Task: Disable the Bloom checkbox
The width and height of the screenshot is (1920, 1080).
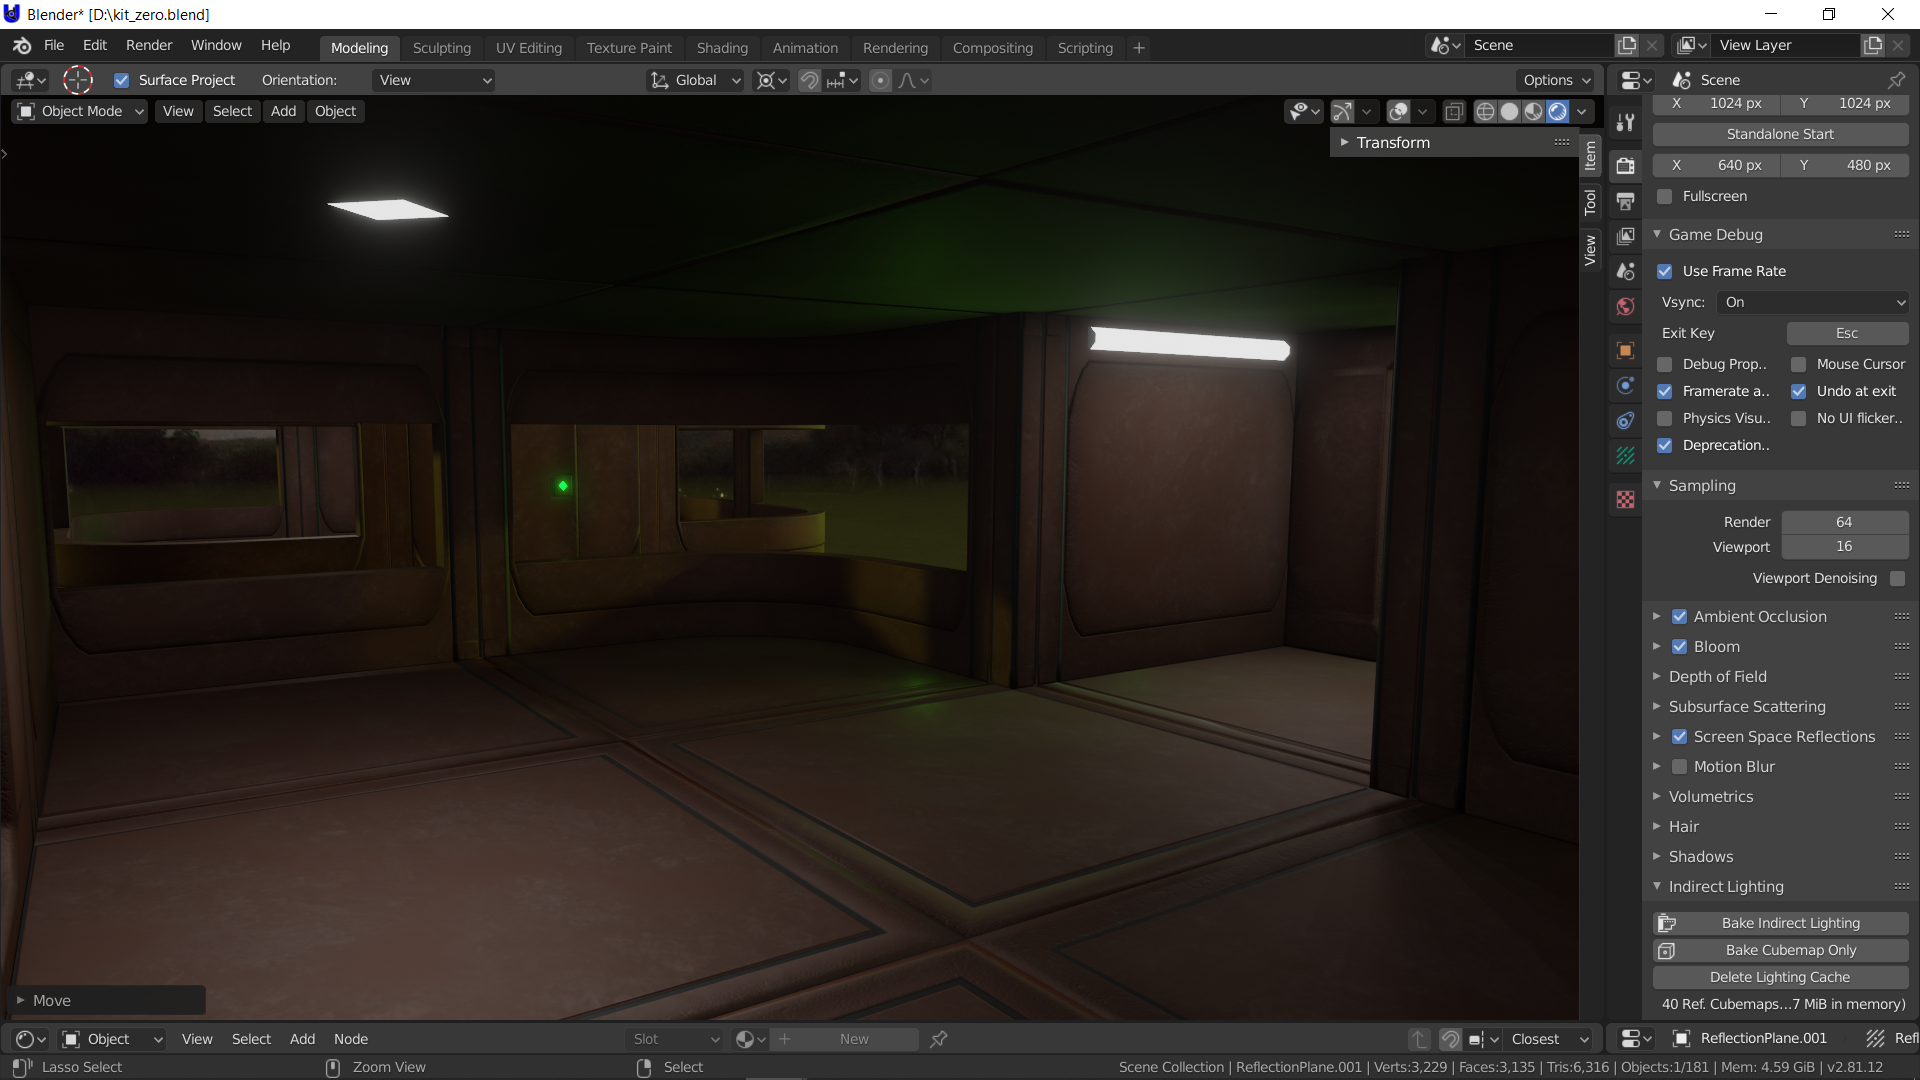Action: 1680,646
